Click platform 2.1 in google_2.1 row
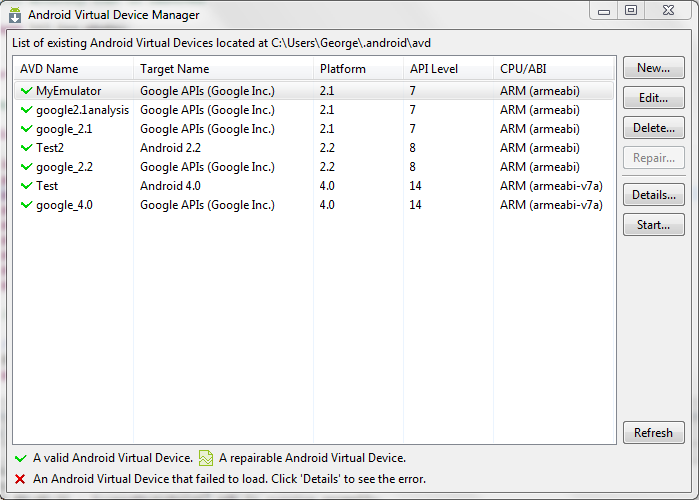The height and width of the screenshot is (500, 699). pyautogui.click(x=327, y=129)
